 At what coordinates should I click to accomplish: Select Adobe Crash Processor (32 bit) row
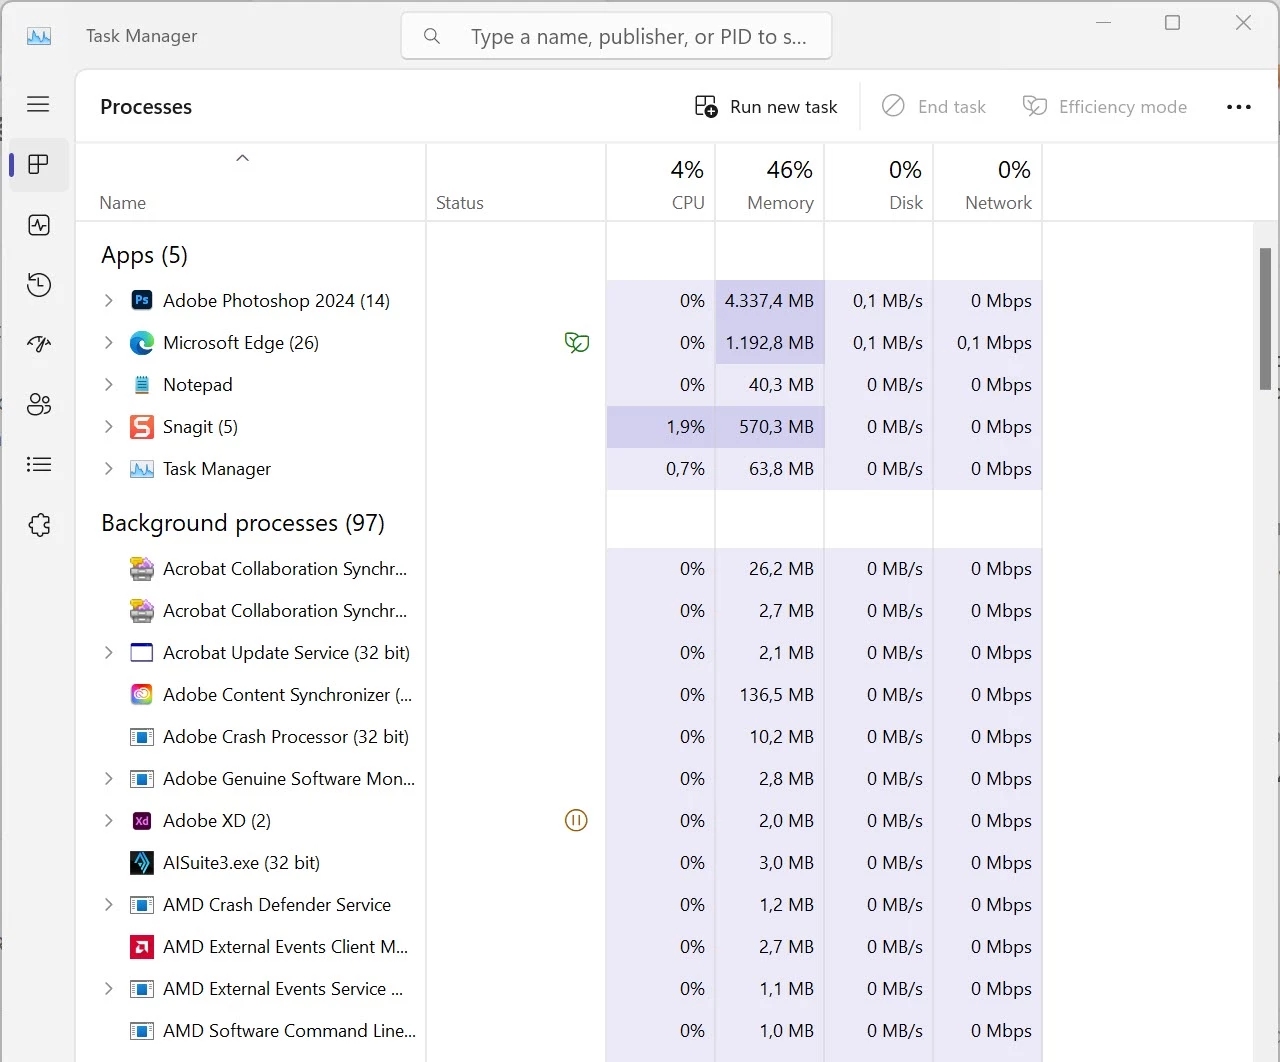click(559, 736)
